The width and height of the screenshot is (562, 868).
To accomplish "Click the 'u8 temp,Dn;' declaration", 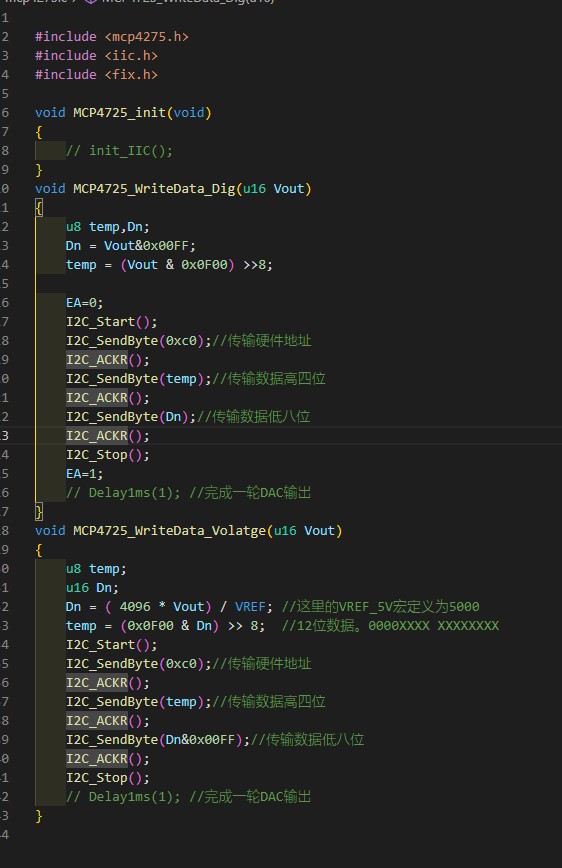I will pyautogui.click(x=107, y=226).
